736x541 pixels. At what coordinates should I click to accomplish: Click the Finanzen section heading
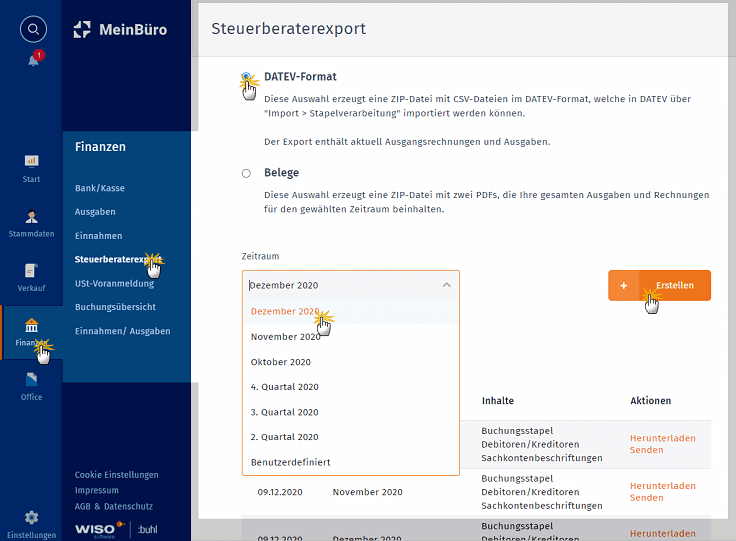[100, 147]
